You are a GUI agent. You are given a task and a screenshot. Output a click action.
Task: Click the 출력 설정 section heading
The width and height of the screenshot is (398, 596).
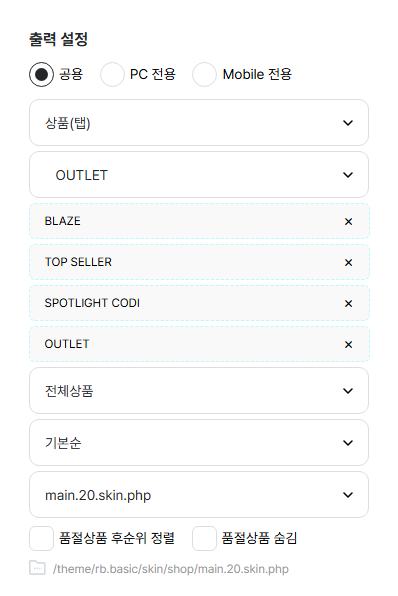coord(59,39)
